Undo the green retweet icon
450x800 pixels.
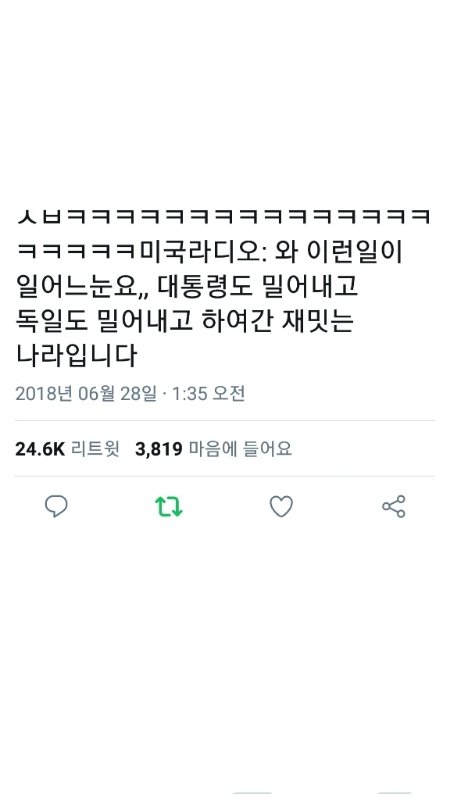(x=169, y=507)
